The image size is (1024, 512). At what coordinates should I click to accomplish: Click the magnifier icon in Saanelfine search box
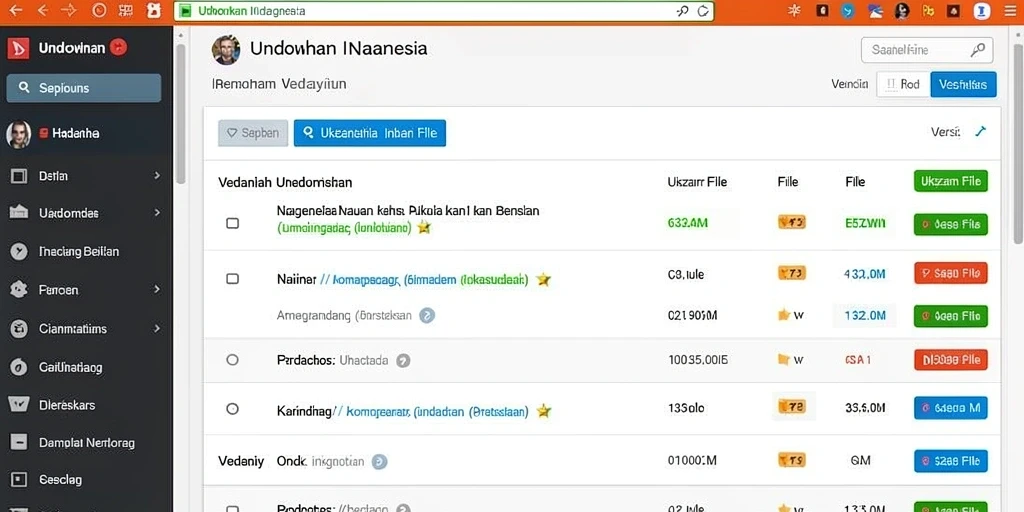coord(978,50)
